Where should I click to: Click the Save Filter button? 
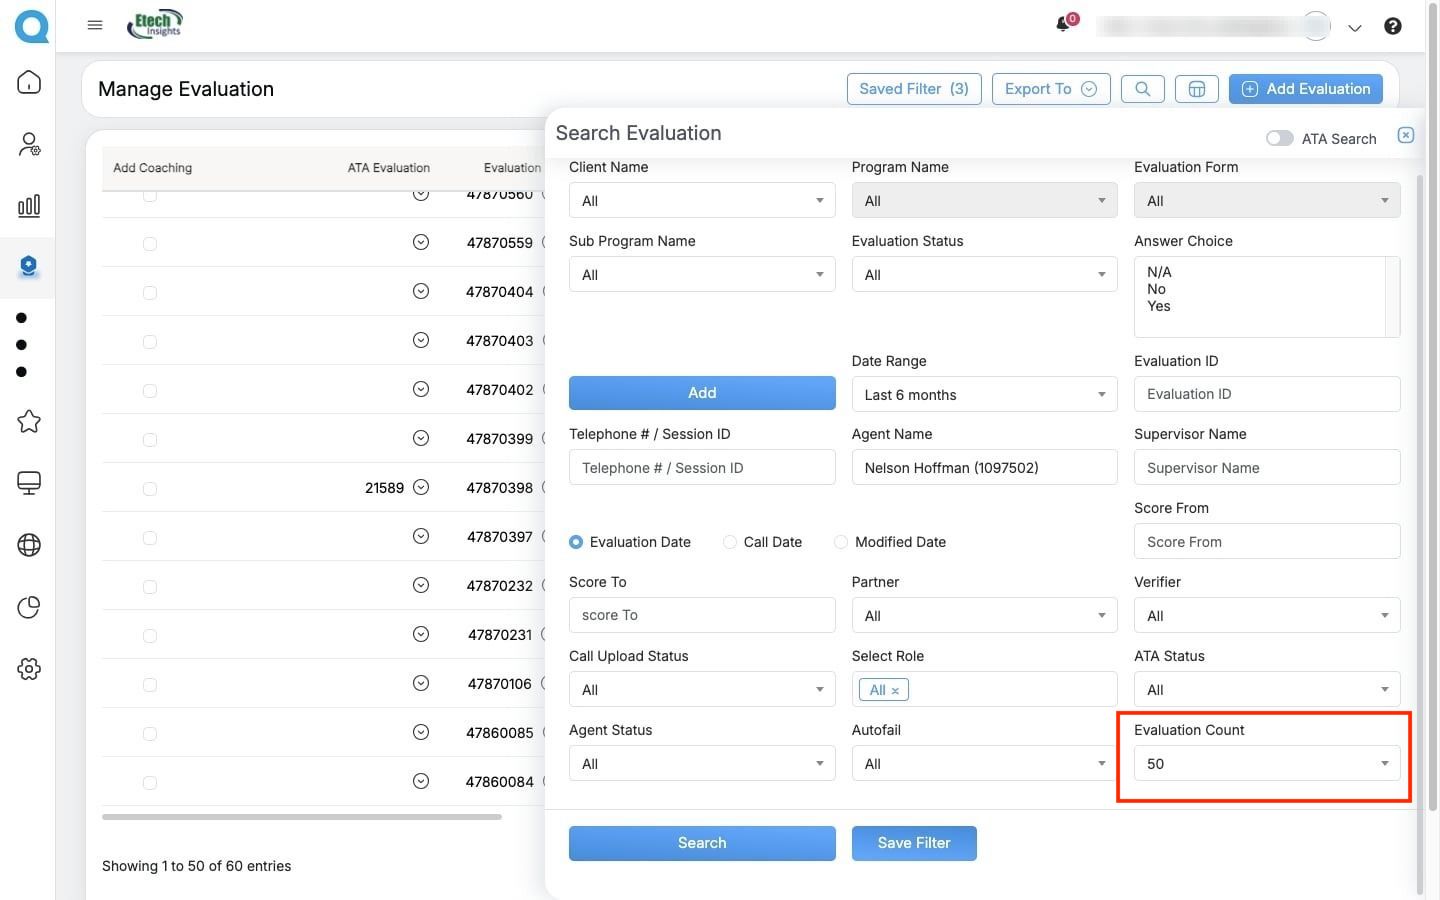913,843
